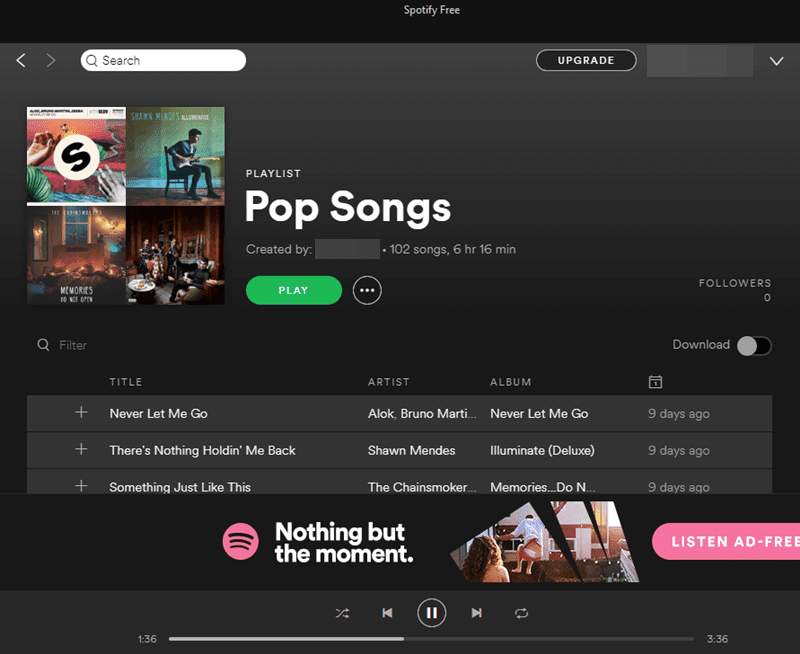Toggle the Download switch
The image size is (800, 654).
point(755,345)
